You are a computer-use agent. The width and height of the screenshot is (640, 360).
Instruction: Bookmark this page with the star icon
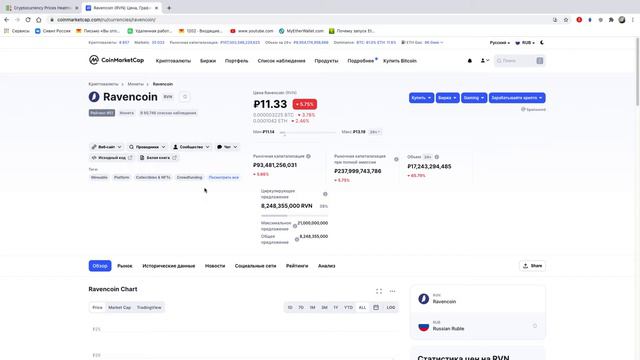click(x=566, y=20)
